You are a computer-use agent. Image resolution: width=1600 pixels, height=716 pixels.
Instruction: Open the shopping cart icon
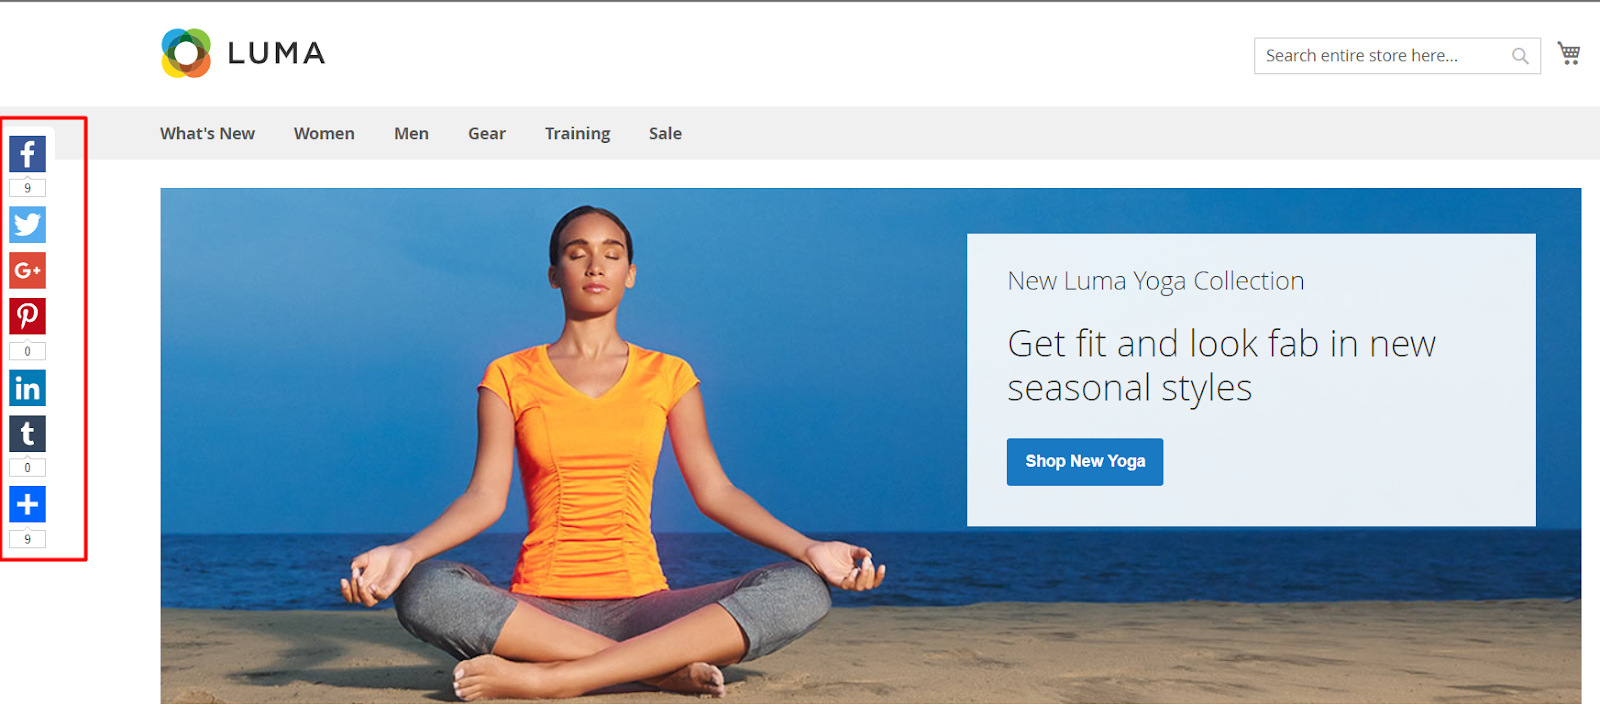[1569, 54]
